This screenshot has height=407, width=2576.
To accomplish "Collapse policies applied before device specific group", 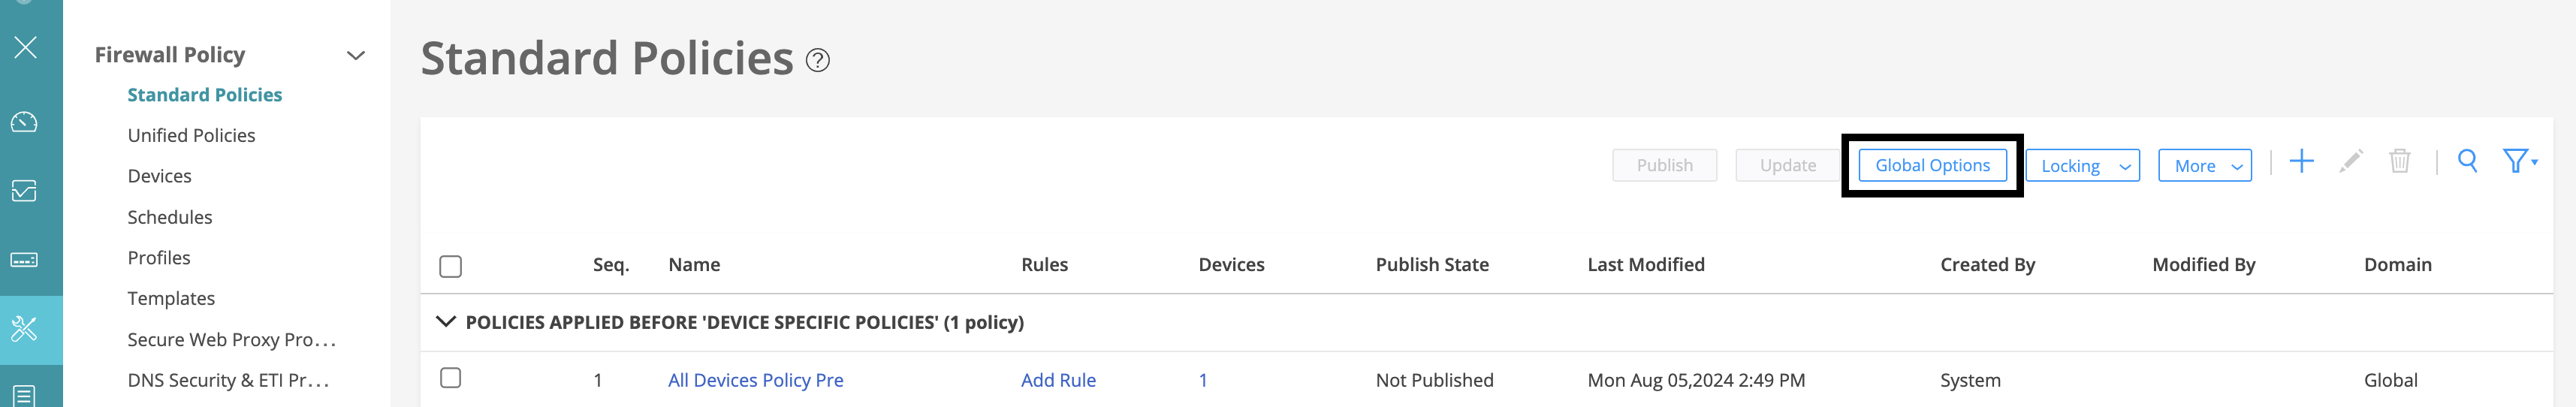I will pos(446,322).
